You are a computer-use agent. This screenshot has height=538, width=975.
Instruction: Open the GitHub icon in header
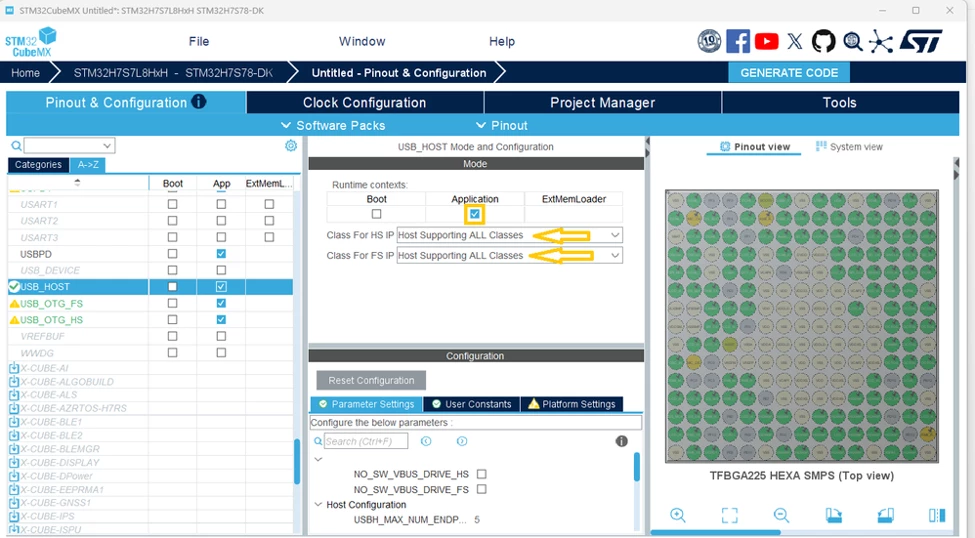click(x=823, y=42)
